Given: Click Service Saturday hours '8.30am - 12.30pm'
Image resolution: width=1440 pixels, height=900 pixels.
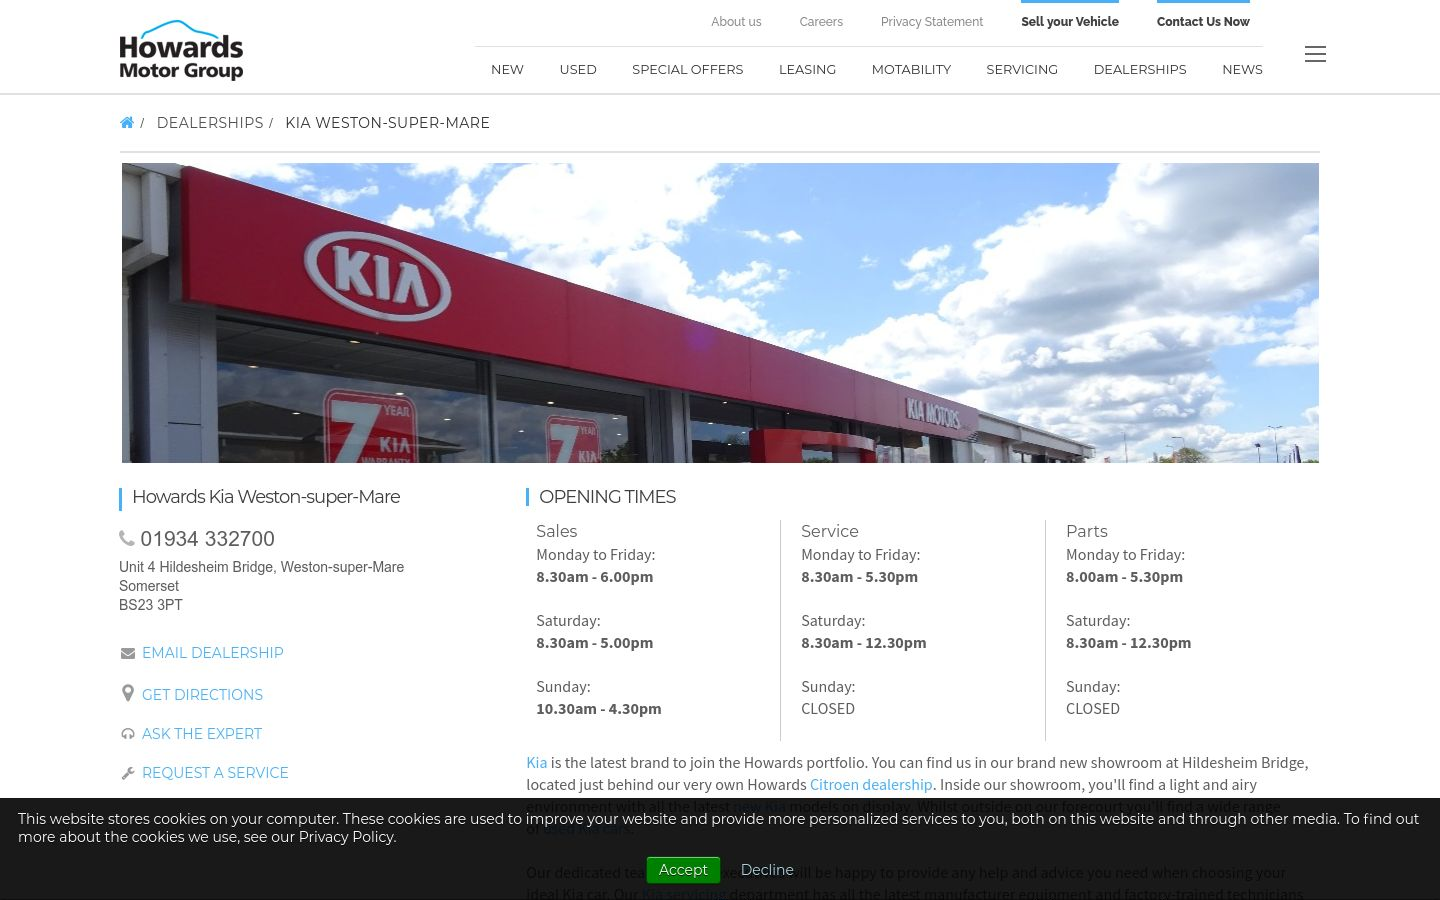Looking at the screenshot, I should point(864,643).
